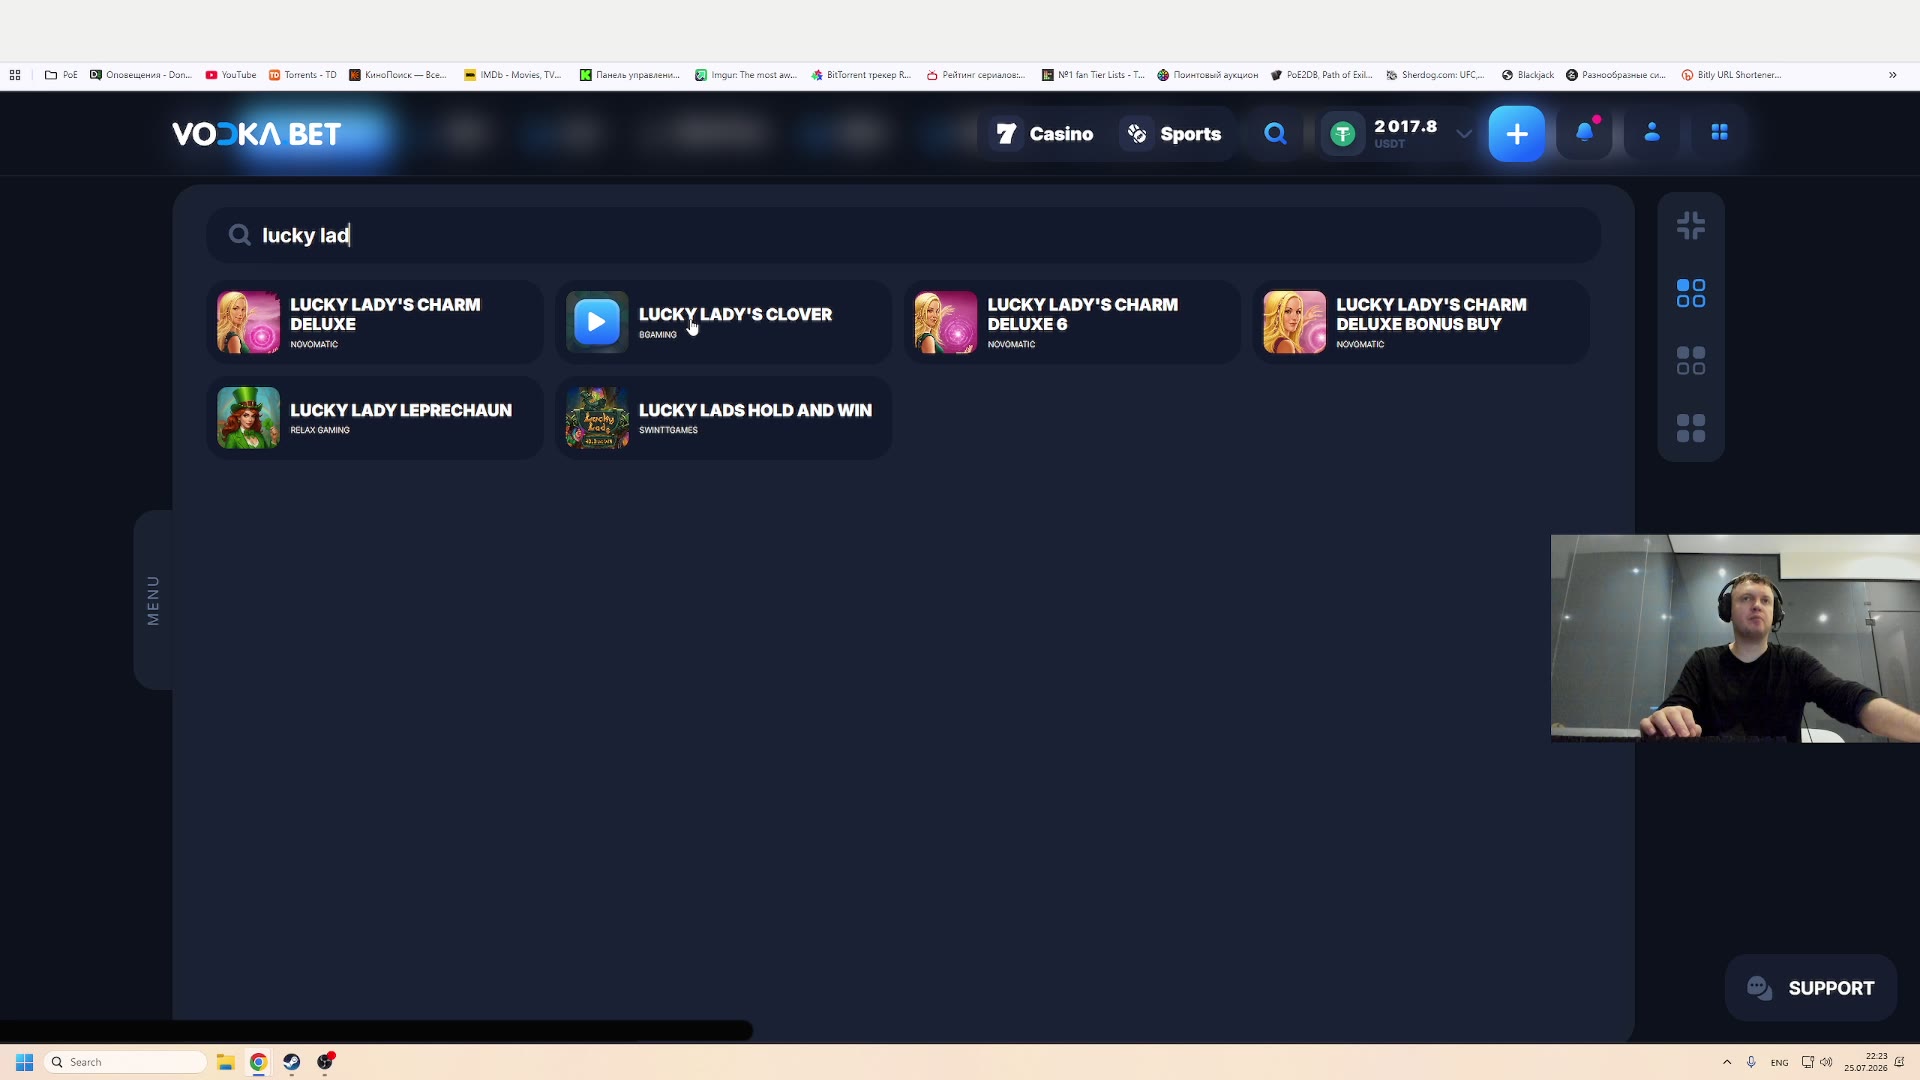Open the four-square apps menu in header
Screen dimensions: 1920x1080
(1720, 132)
